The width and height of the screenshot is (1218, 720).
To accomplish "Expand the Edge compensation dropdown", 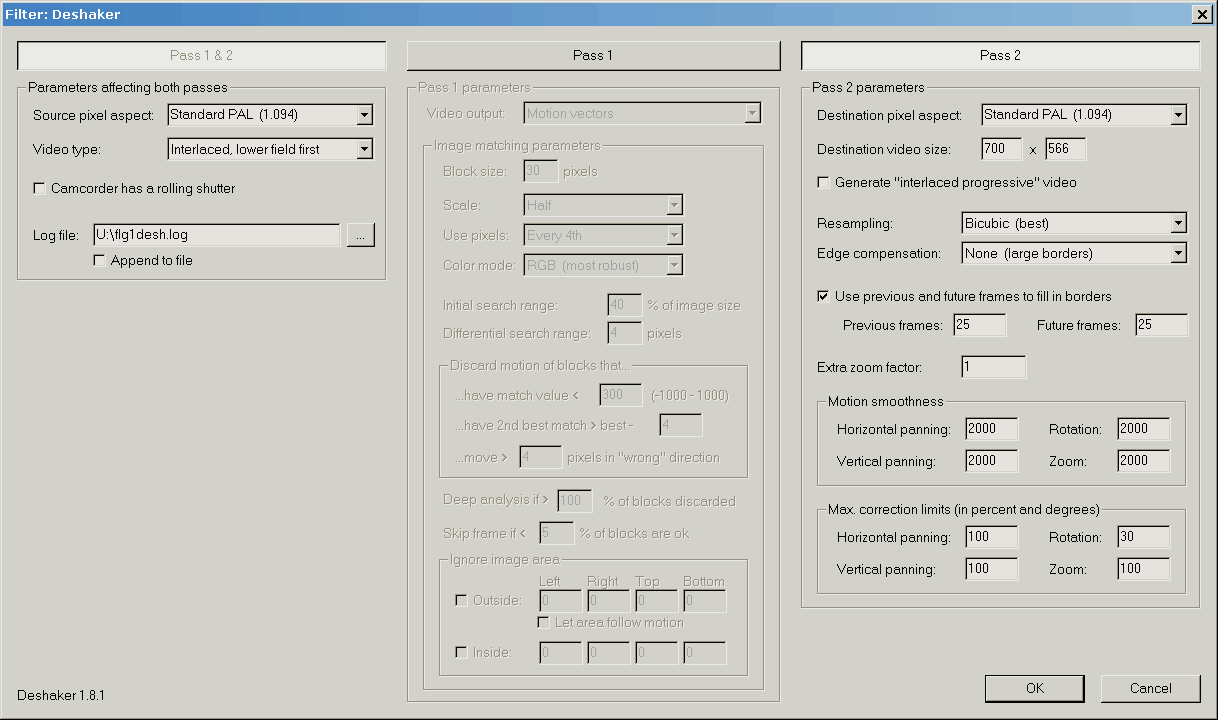I will click(x=1178, y=253).
